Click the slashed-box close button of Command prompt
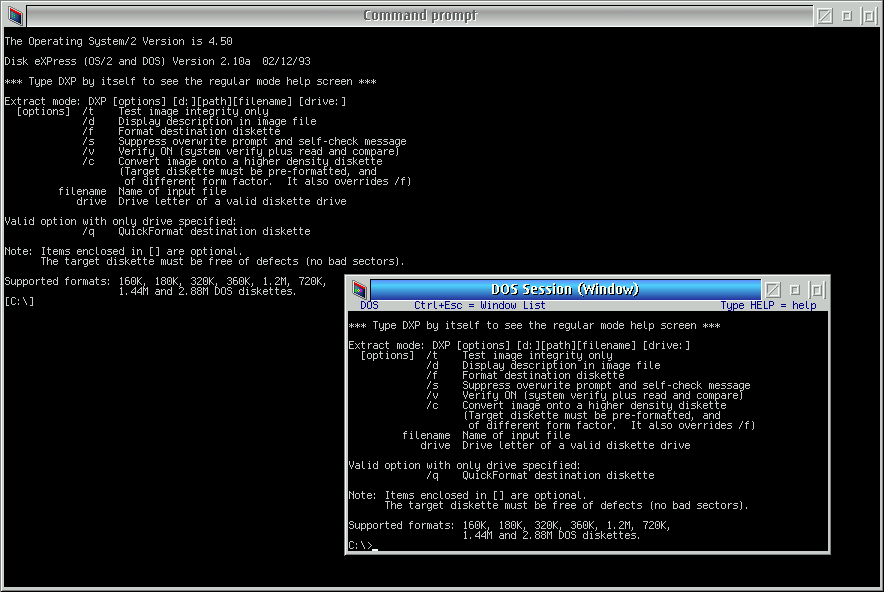This screenshot has height=592, width=884. pos(825,16)
